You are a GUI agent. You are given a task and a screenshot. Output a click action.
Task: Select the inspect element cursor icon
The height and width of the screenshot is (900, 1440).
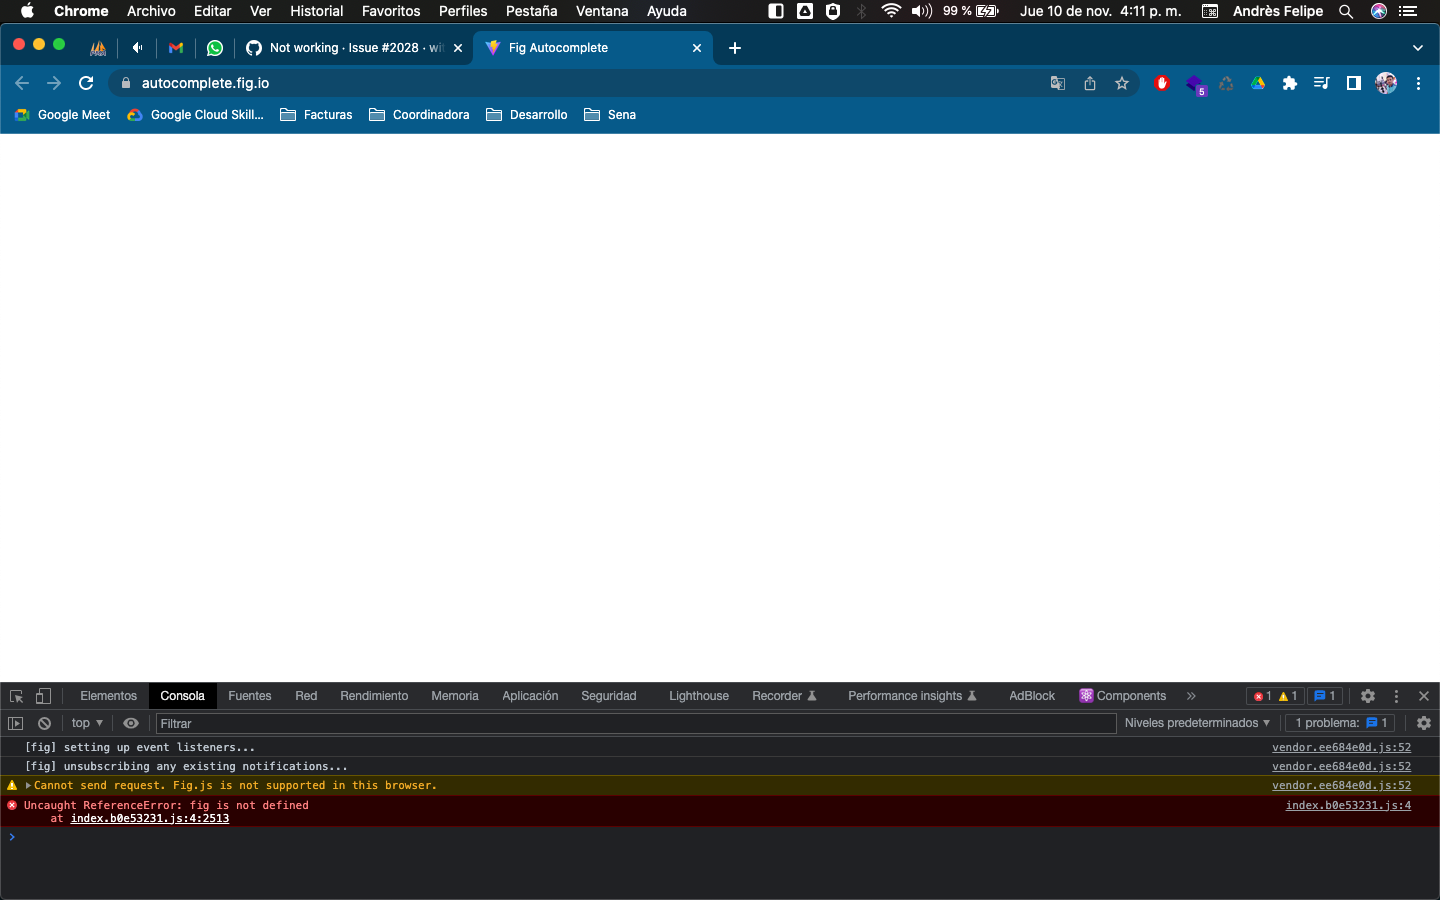(15, 696)
